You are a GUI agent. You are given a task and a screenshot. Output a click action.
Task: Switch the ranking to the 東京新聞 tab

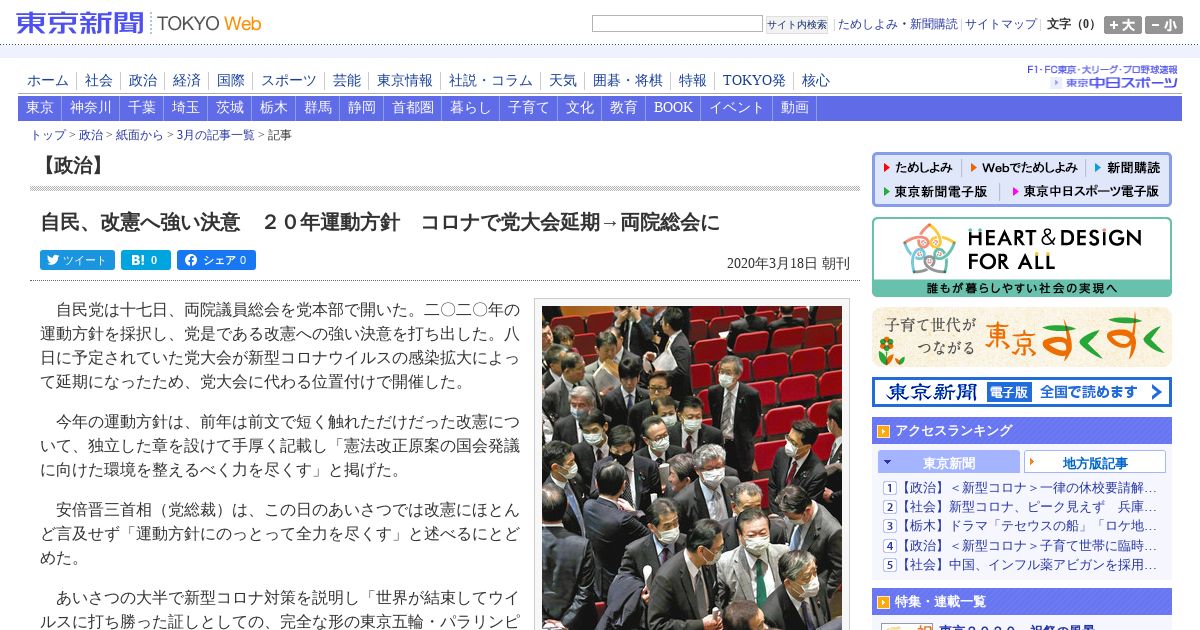click(949, 462)
